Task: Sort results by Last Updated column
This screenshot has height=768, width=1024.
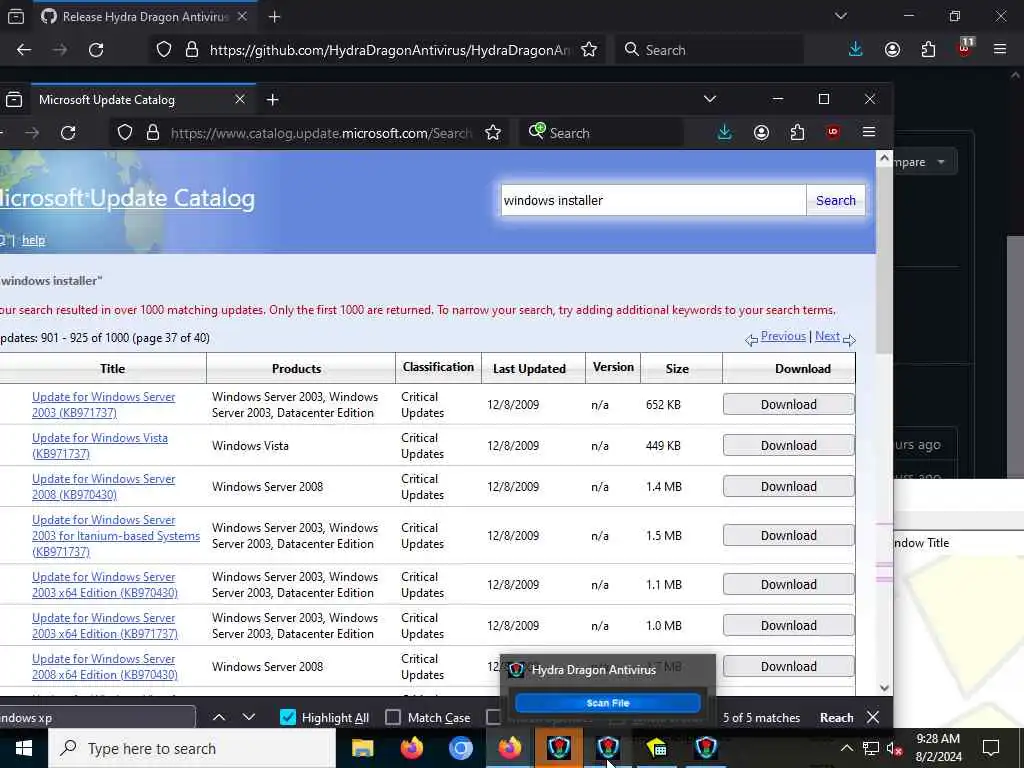Action: 530,368
